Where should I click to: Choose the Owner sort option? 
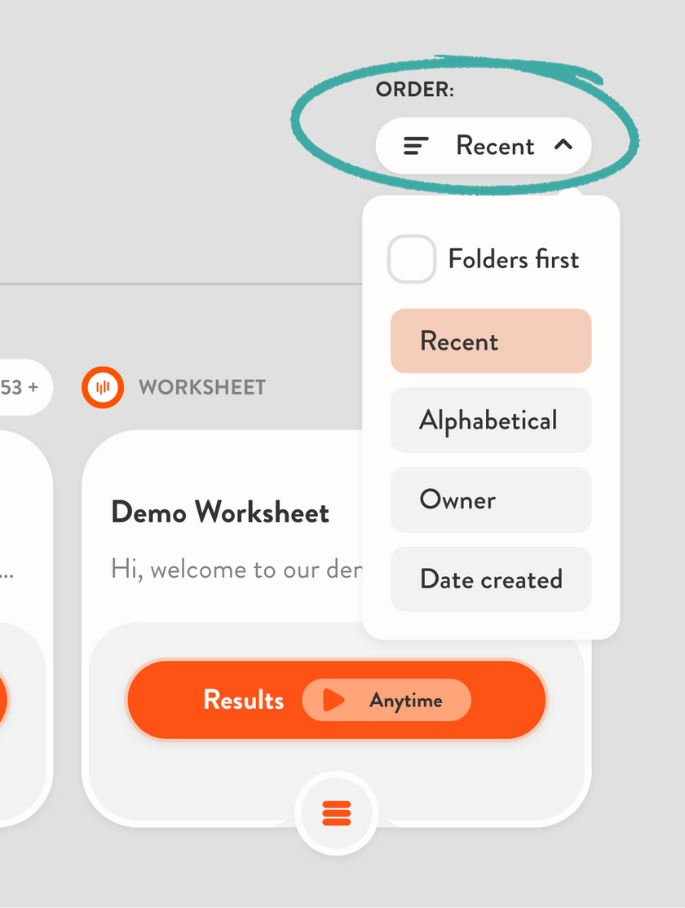(490, 500)
